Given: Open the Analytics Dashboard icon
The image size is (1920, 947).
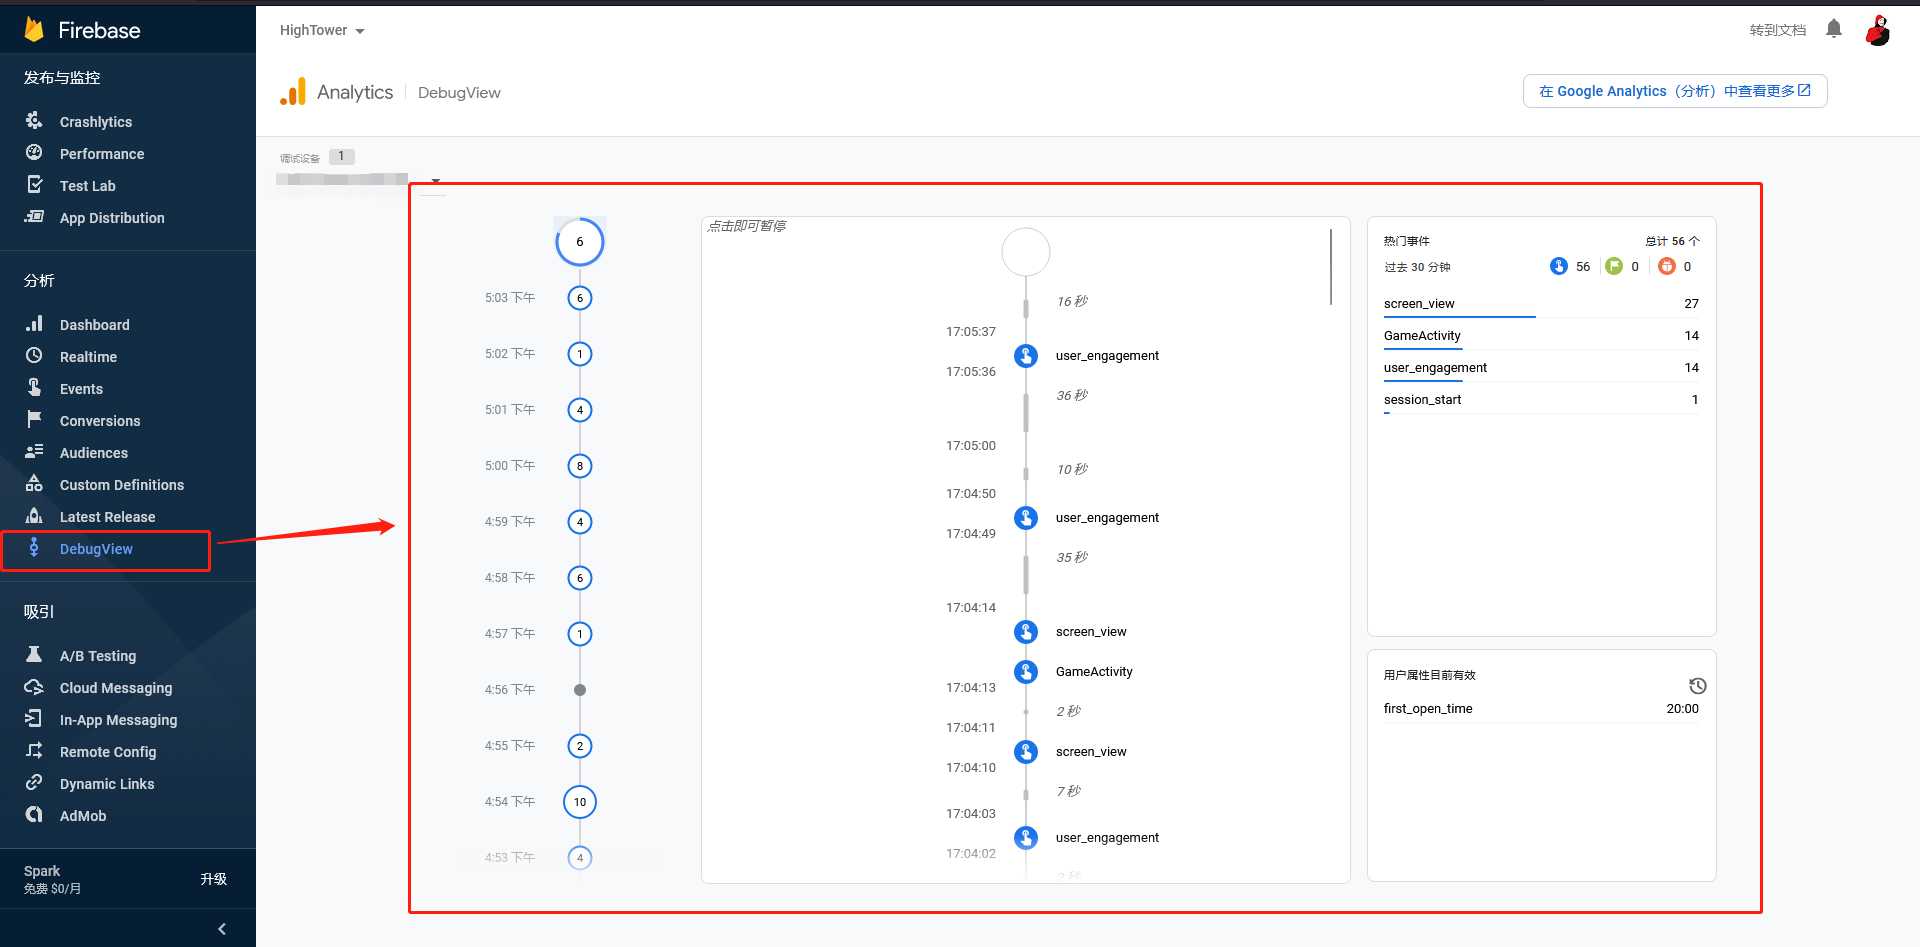Looking at the screenshot, I should coord(34,324).
